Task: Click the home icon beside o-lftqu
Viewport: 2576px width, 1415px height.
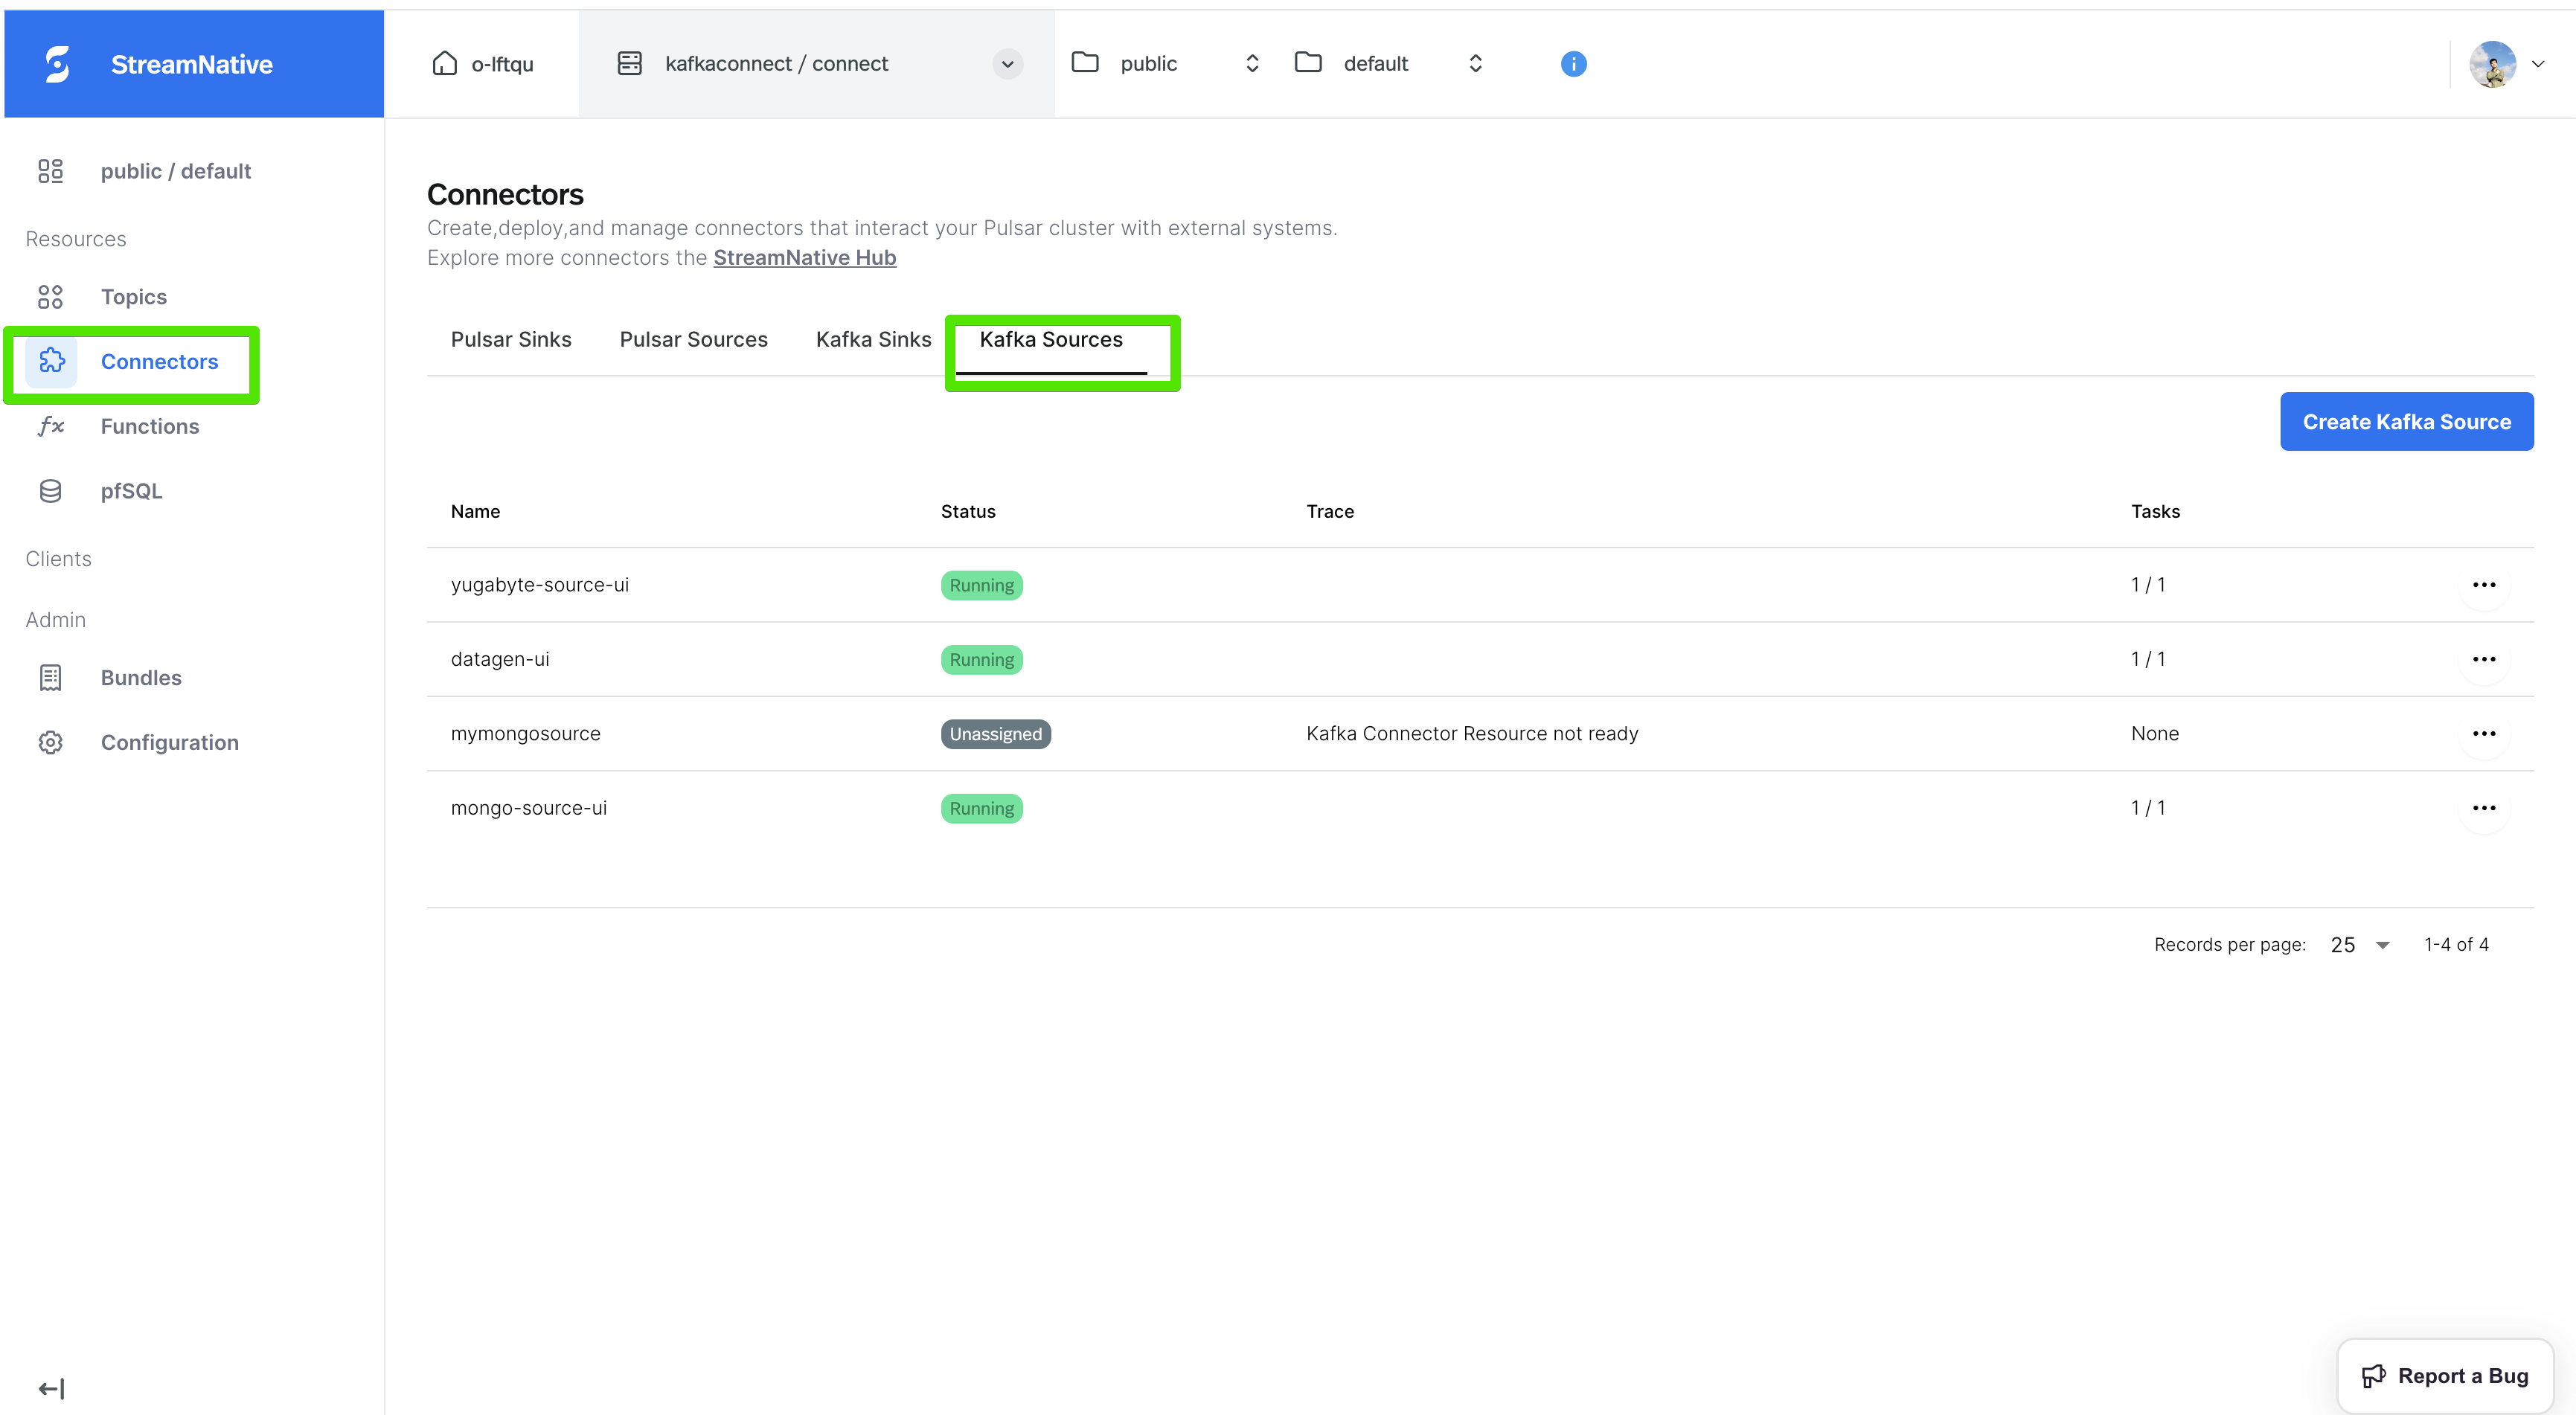Action: coord(444,64)
